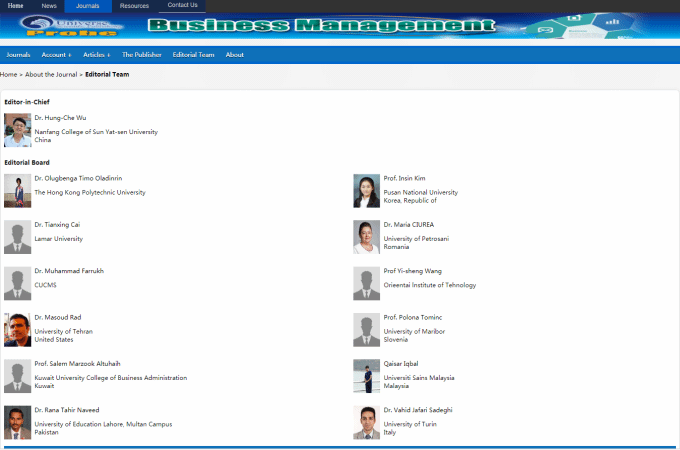Viewport: 680px width, 450px height.
Task: Click Dr. Tianxing Cai's placeholder avatar
Action: [x=17, y=237]
